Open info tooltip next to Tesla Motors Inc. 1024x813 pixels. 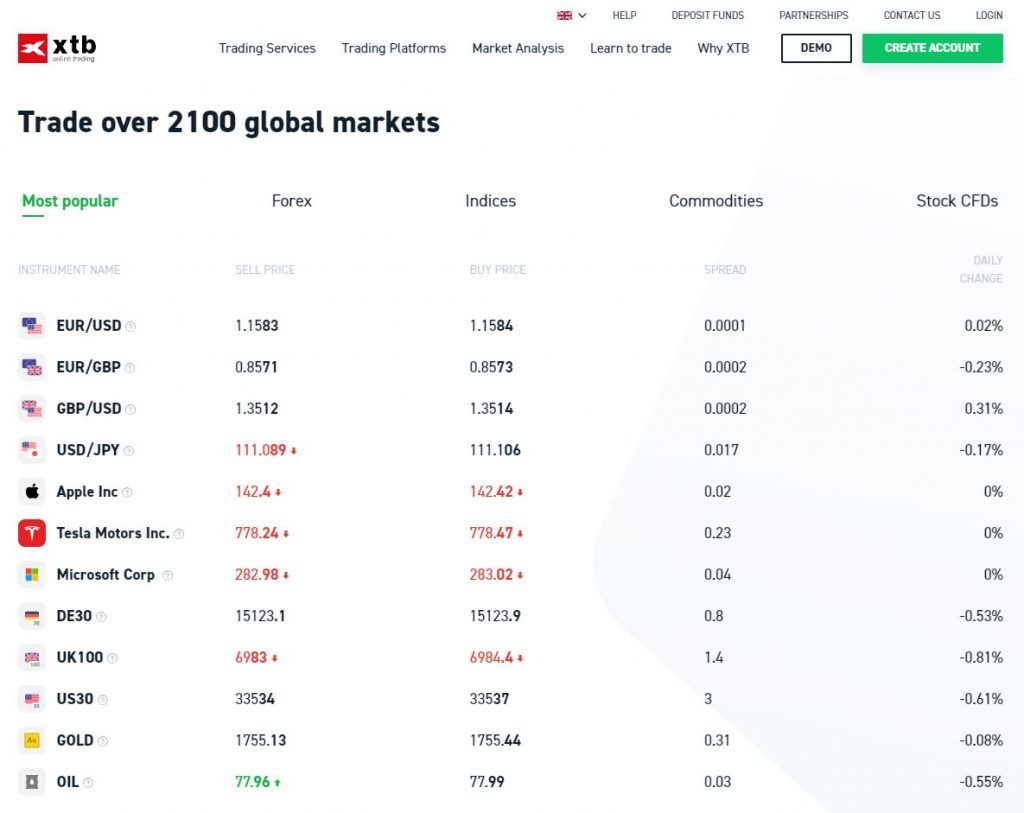[x=179, y=534]
